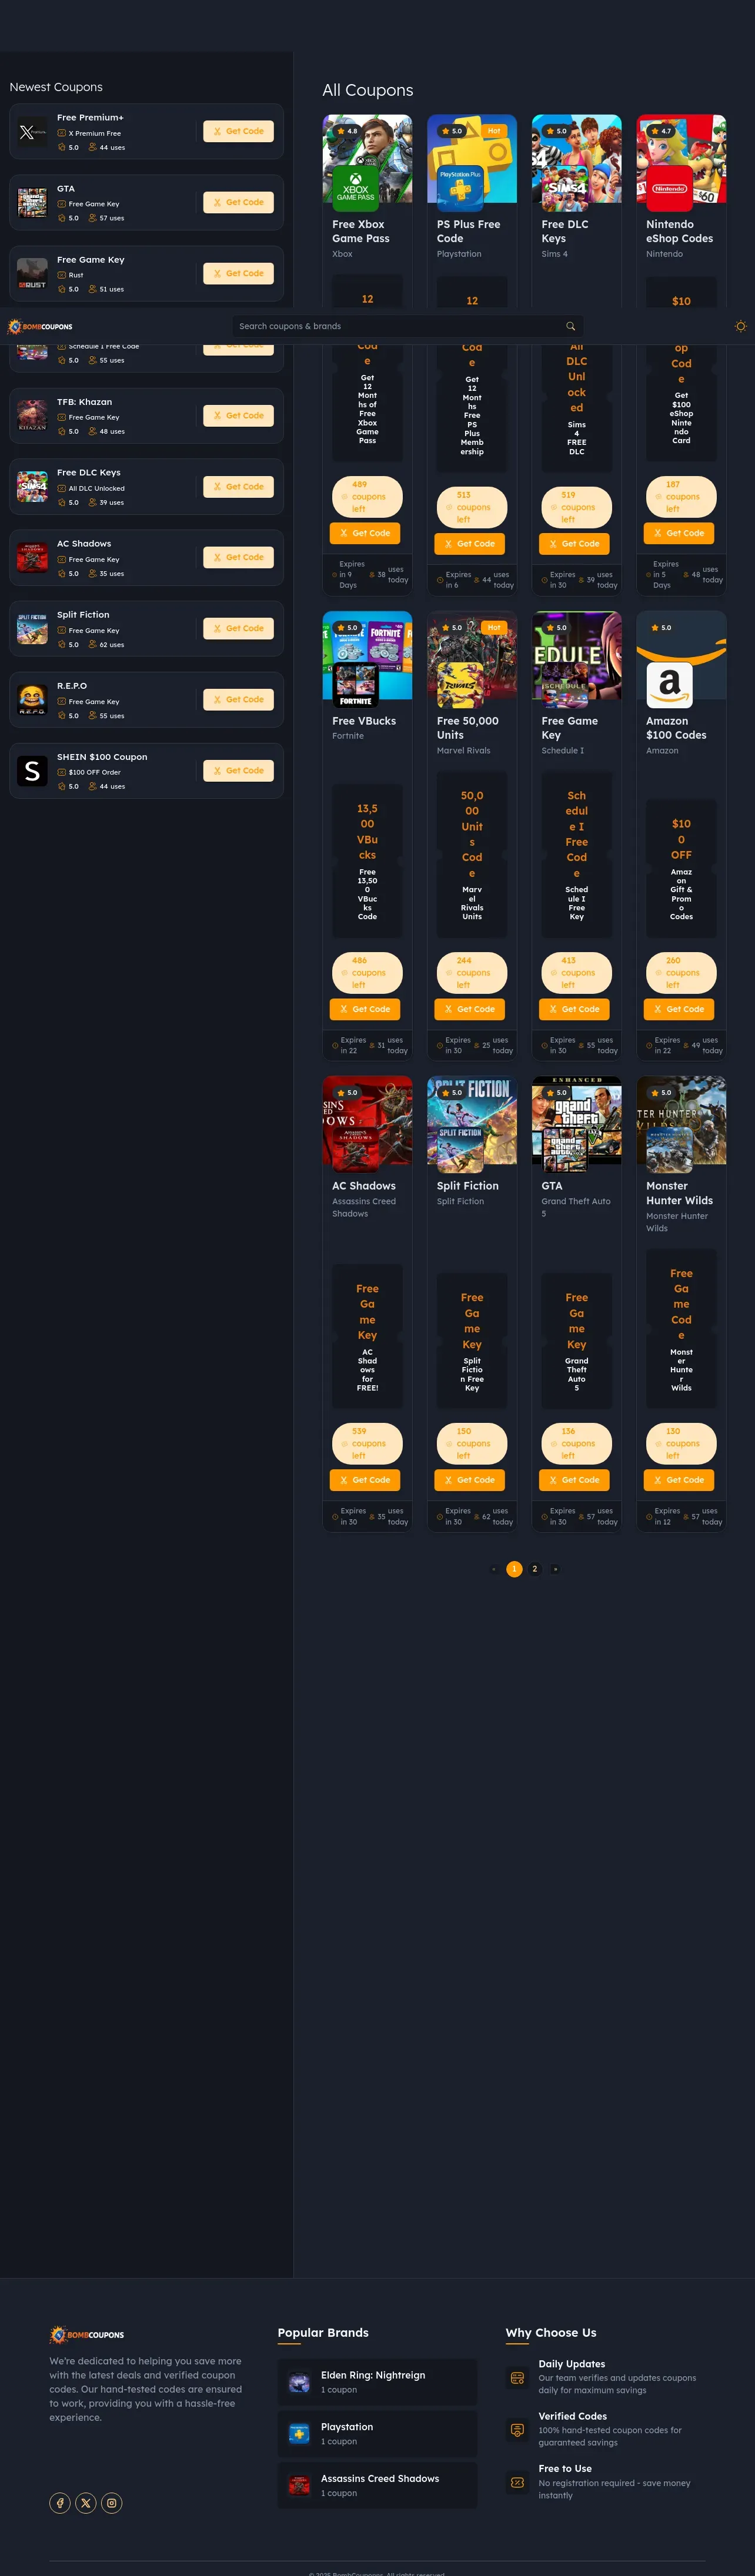Get code on the Amazon $100 Codes card
755x2576 pixels.
point(679,1009)
